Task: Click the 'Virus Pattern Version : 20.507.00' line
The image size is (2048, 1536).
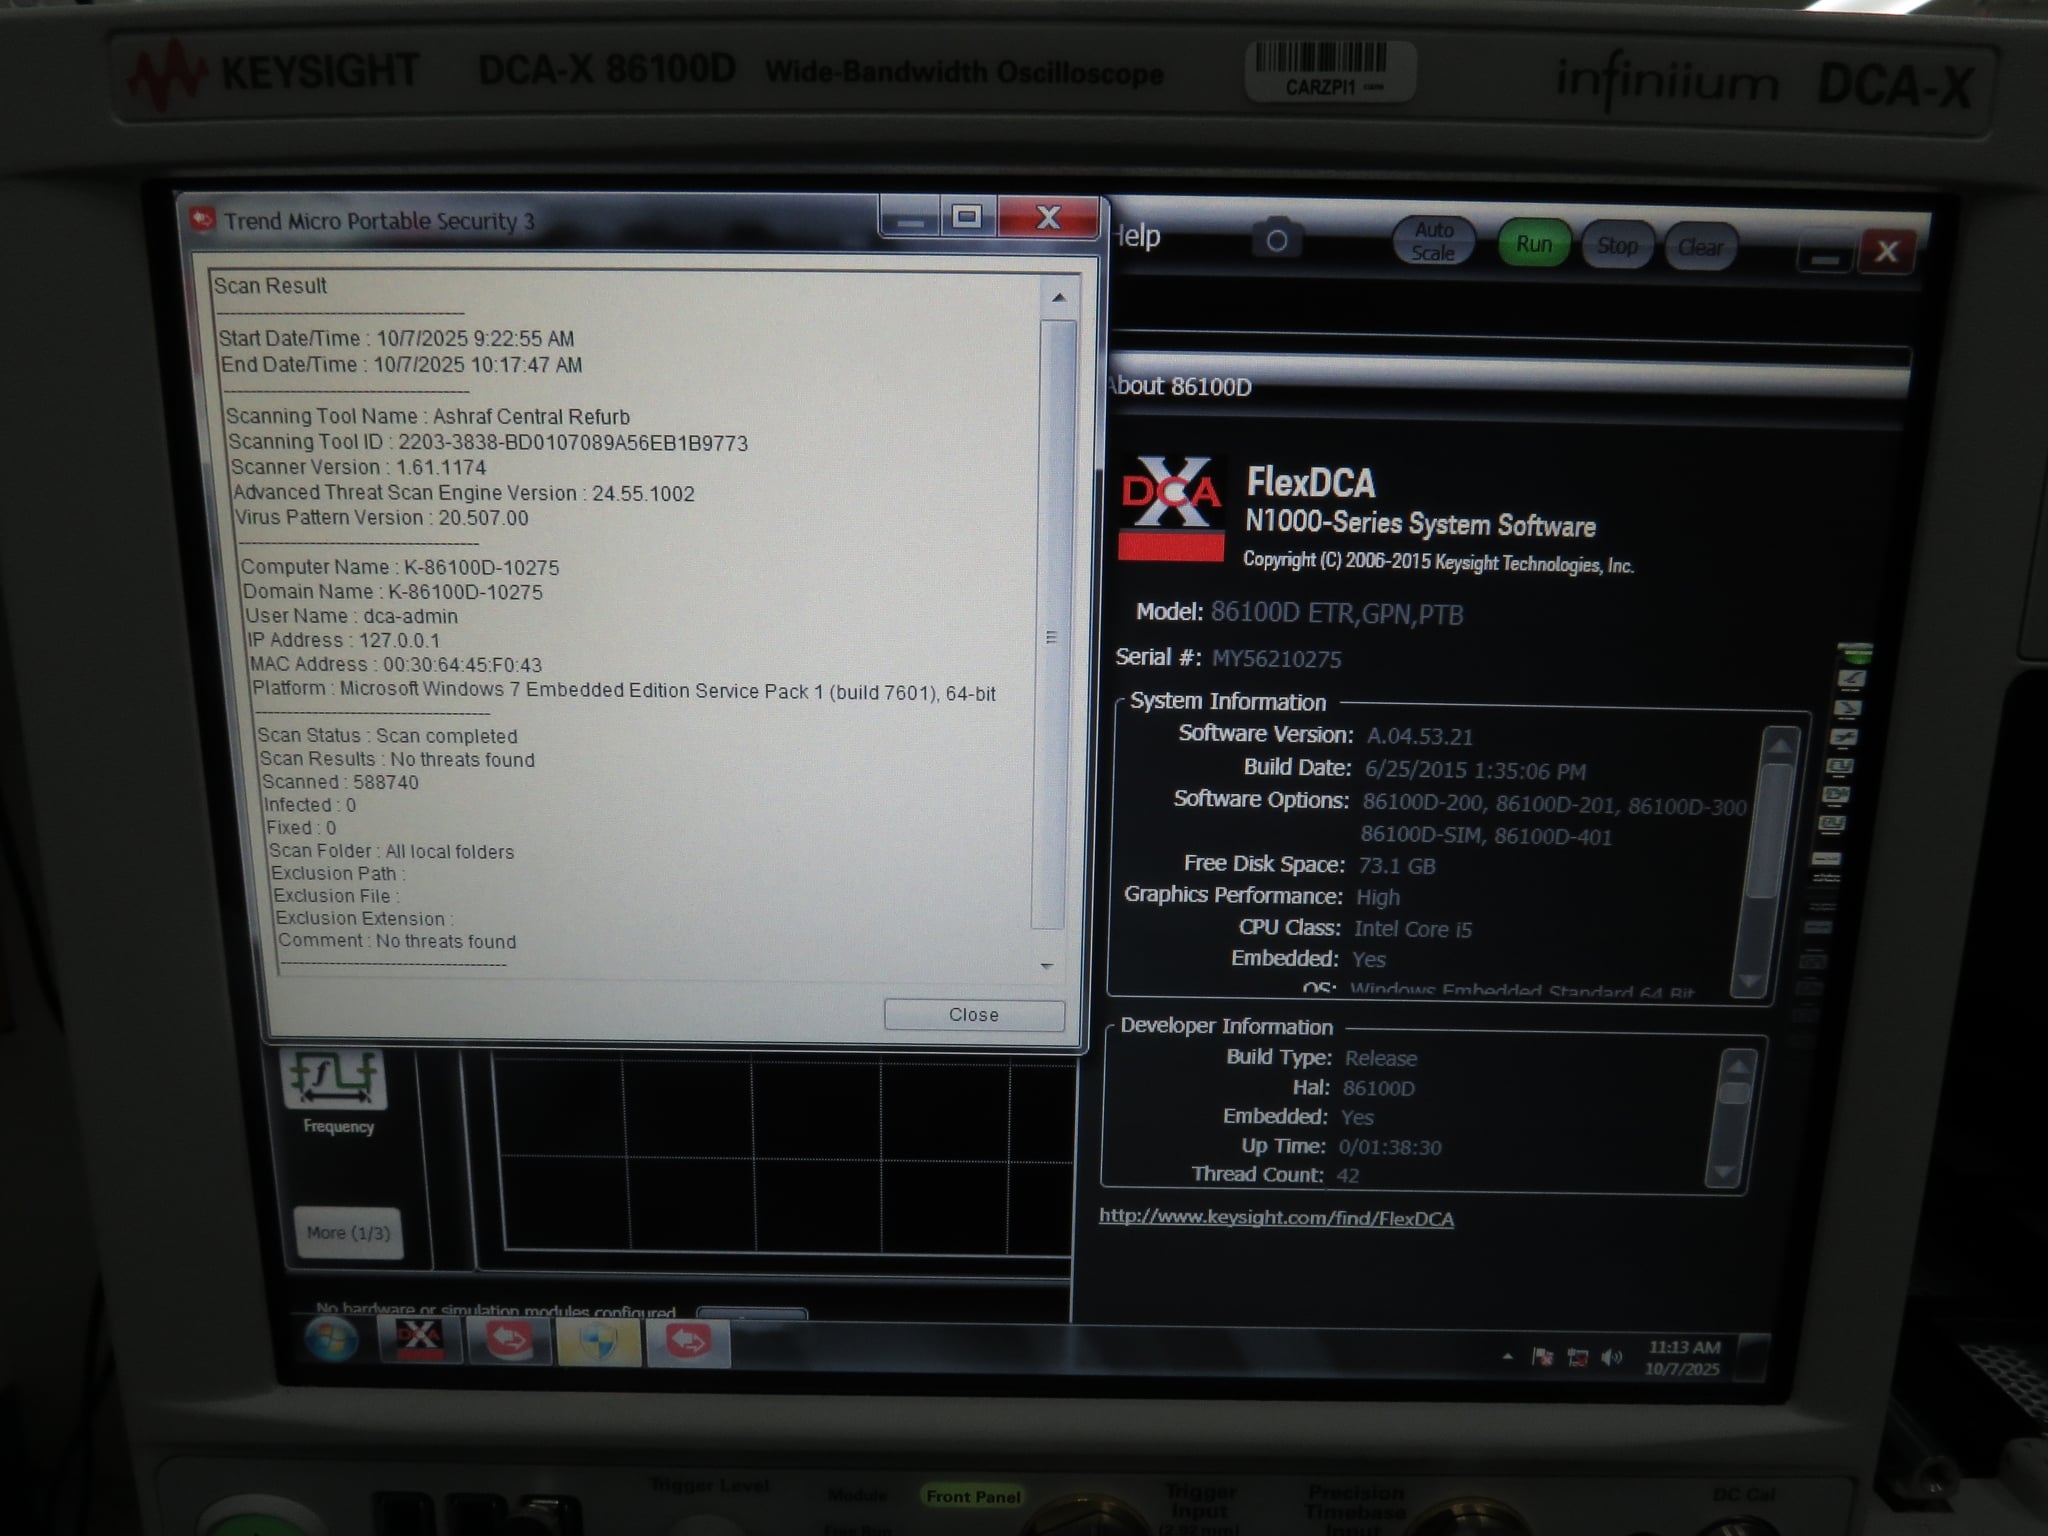Action: tap(381, 517)
